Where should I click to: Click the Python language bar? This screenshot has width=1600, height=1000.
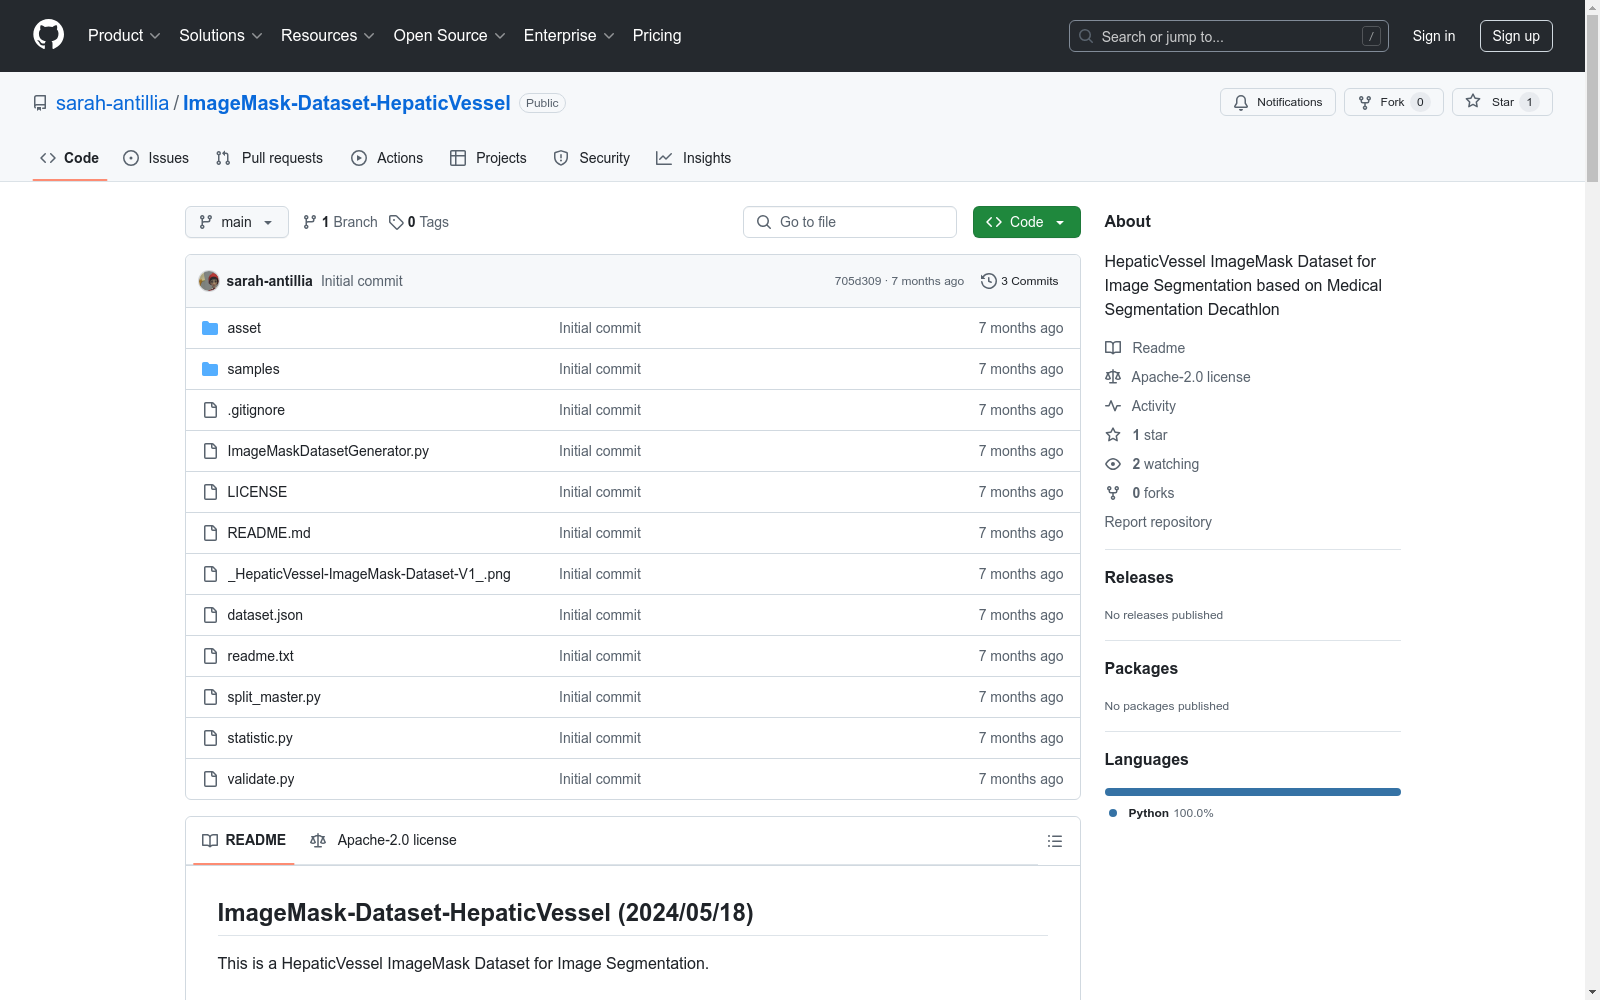tap(1252, 792)
